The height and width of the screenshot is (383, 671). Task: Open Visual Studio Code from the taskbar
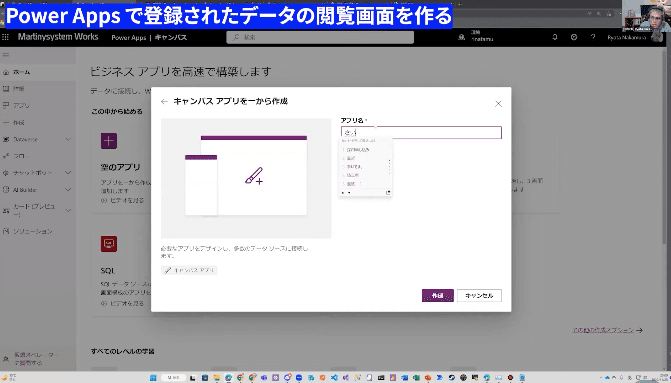click(x=334, y=378)
